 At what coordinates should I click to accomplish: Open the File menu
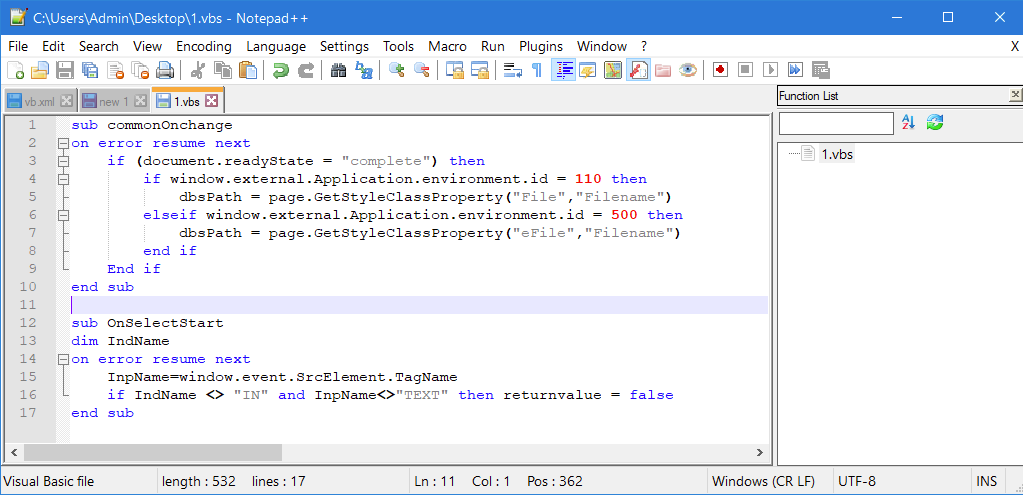click(18, 46)
